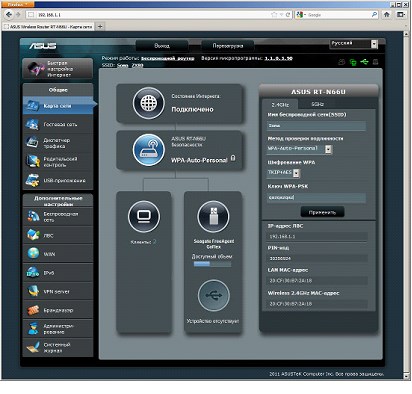The height and width of the screenshot is (394, 412).
Task: Click the lock icon next to WPA-Auto-Personal
Action: (x=233, y=158)
